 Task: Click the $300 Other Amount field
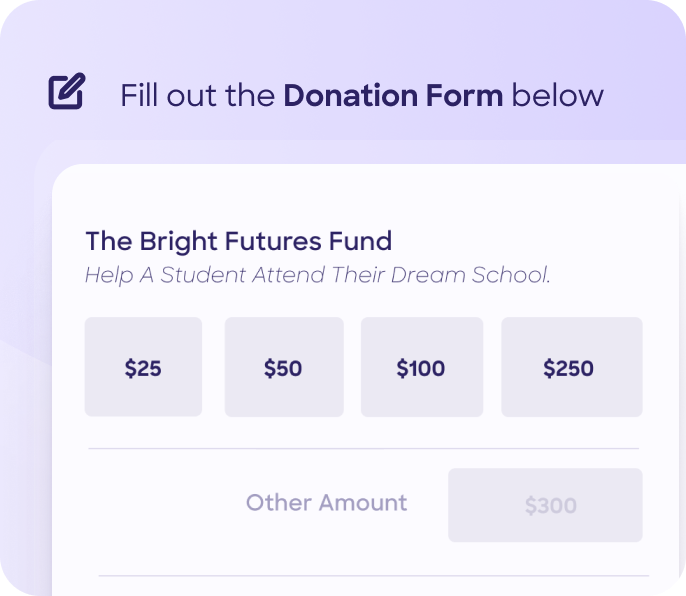(545, 505)
